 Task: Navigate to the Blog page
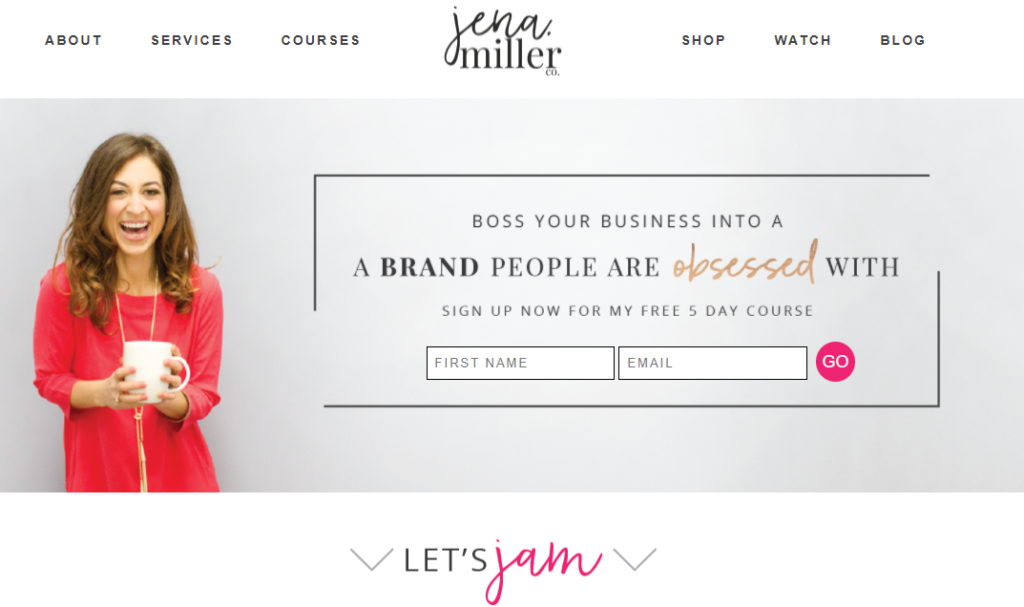903,41
